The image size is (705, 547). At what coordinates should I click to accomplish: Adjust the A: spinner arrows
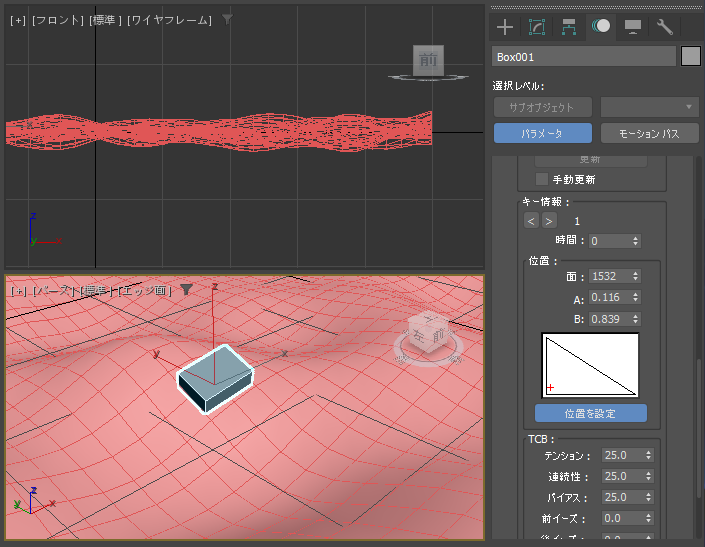pos(635,297)
